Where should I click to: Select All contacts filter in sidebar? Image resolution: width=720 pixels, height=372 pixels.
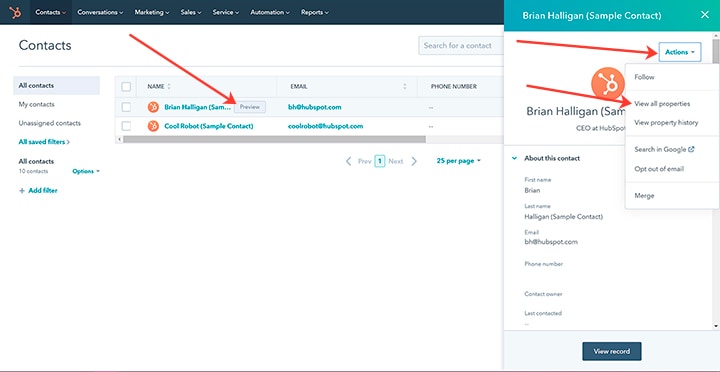point(56,85)
